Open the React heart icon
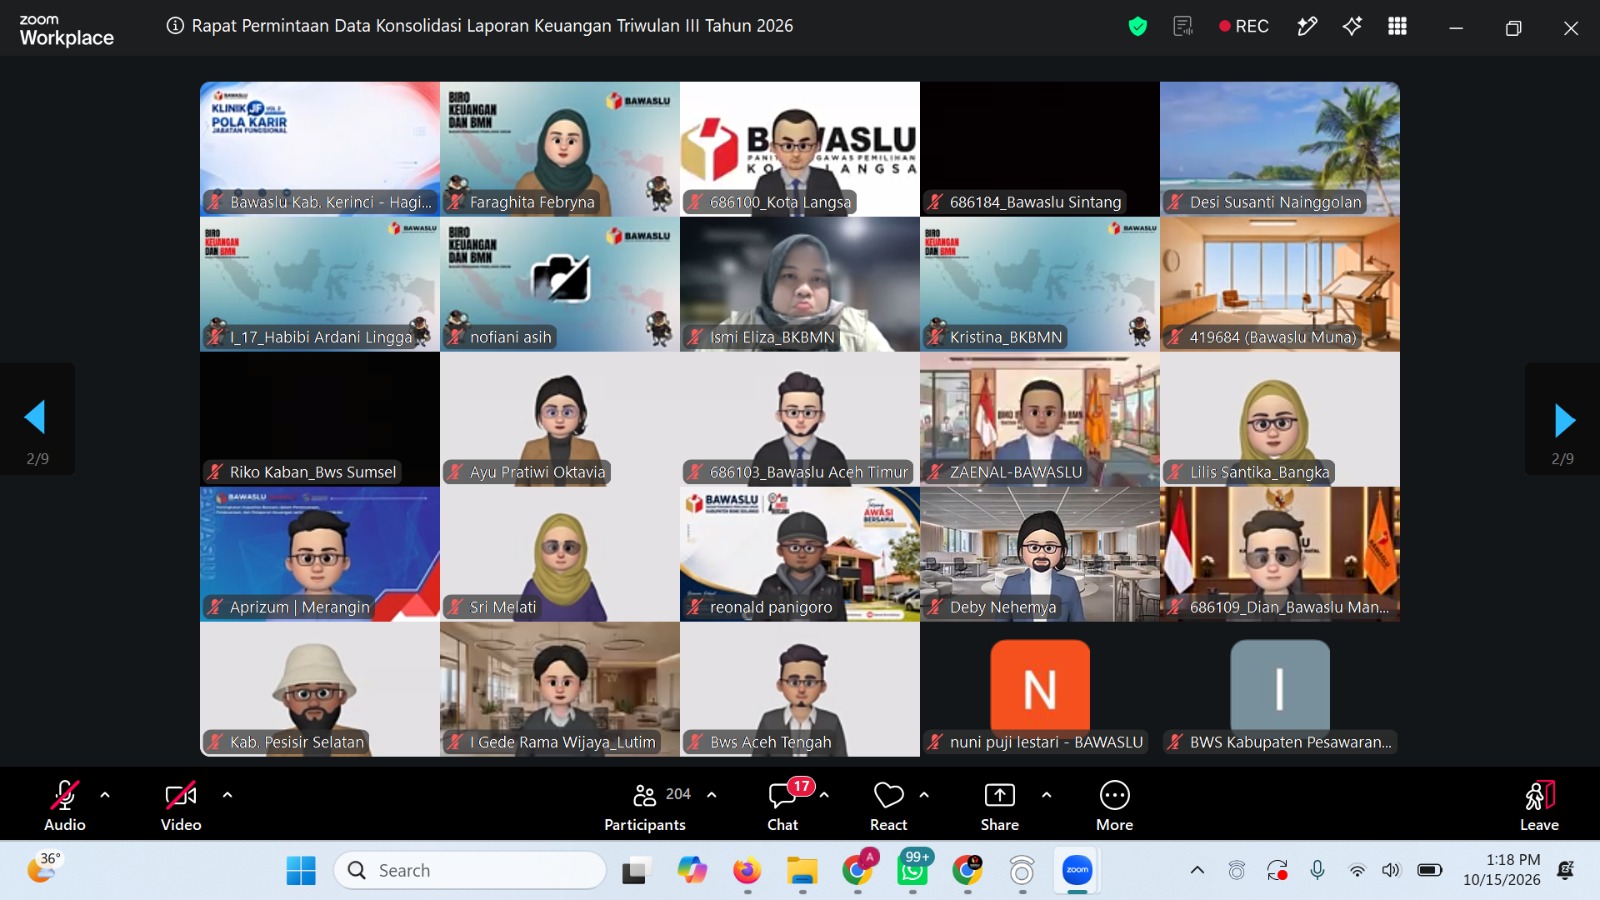The height and width of the screenshot is (900, 1600). click(x=888, y=806)
